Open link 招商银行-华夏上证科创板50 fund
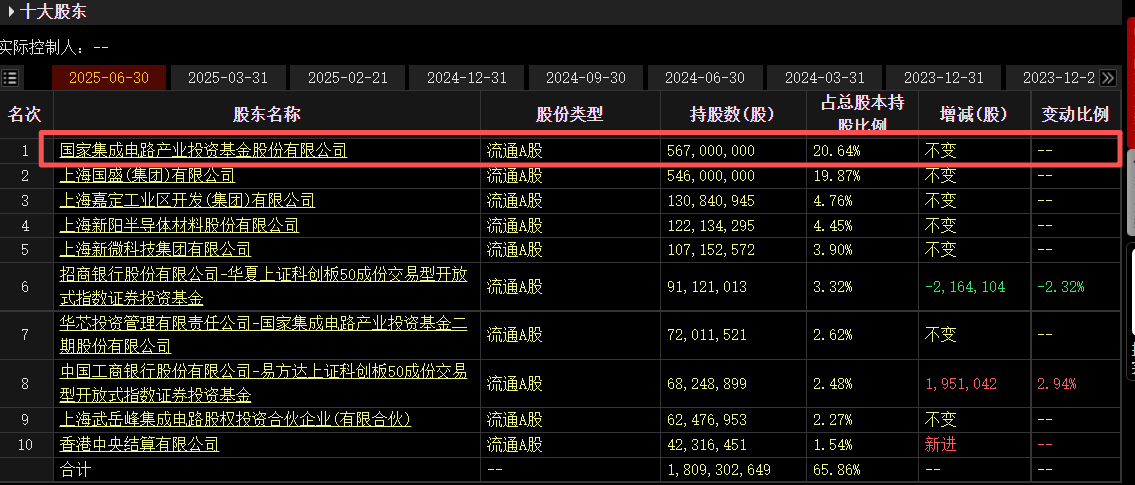 click(x=263, y=287)
